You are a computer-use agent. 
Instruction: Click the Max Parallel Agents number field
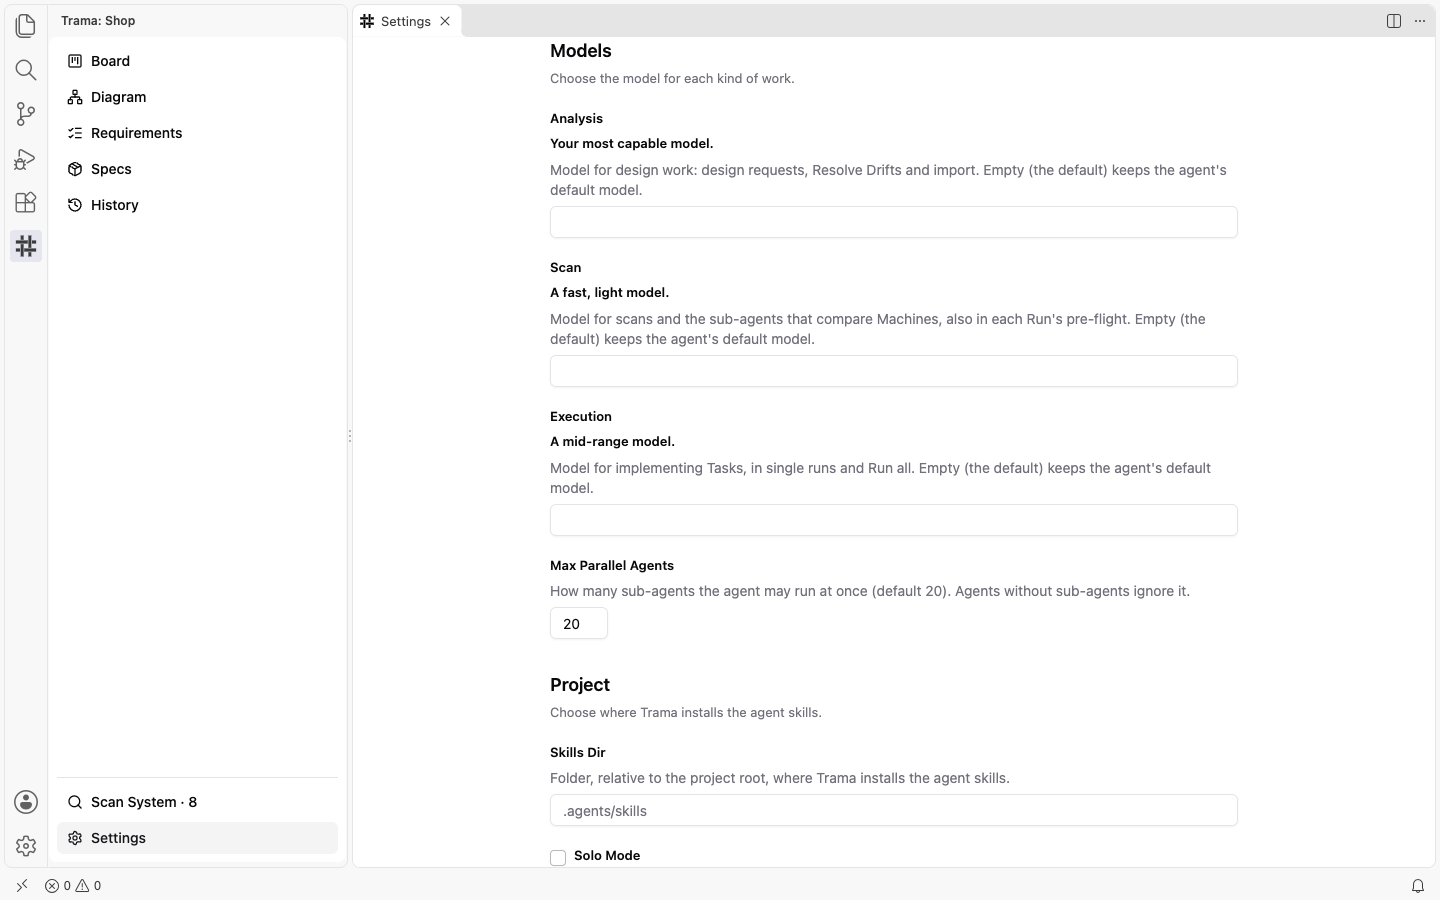coord(579,623)
